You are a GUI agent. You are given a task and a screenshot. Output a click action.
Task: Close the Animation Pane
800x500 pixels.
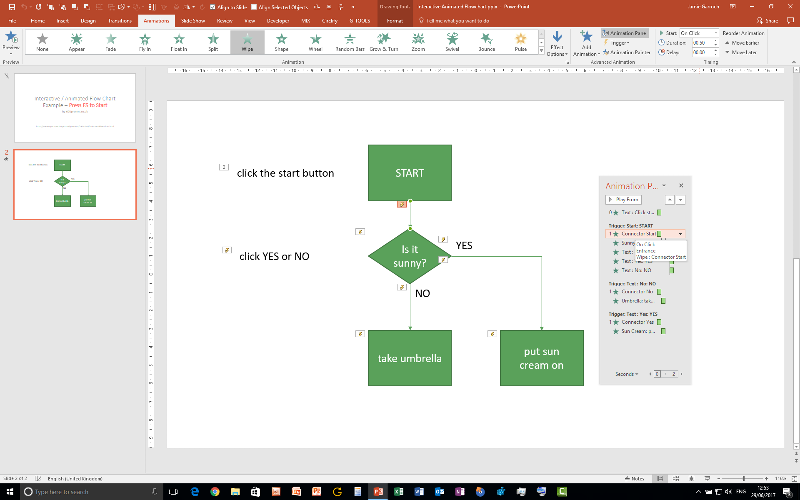point(680,186)
